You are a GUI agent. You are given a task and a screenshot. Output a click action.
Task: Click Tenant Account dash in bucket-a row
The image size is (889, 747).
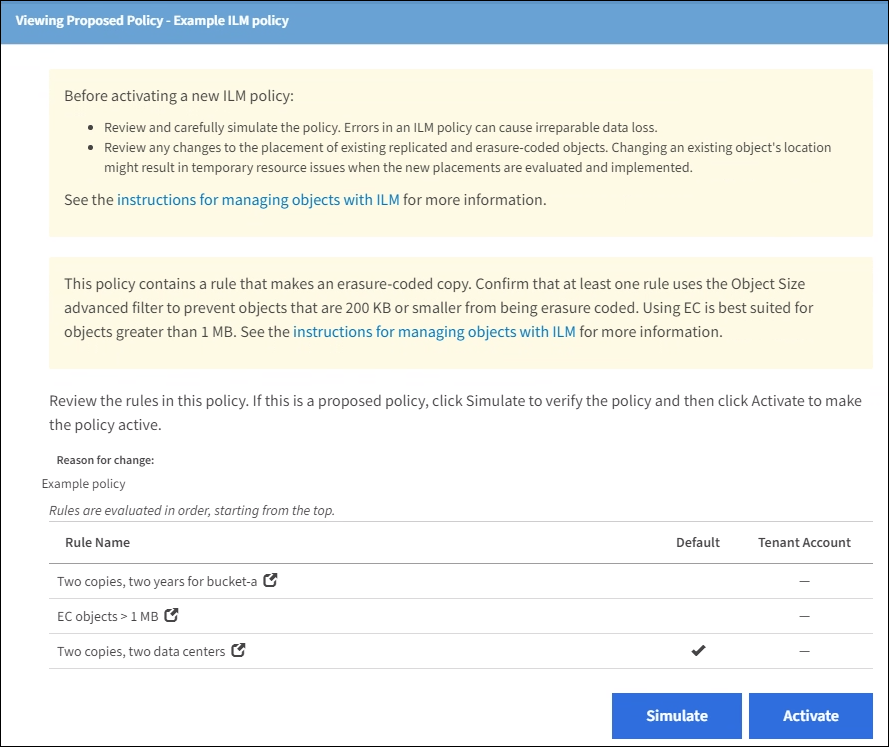pos(804,581)
